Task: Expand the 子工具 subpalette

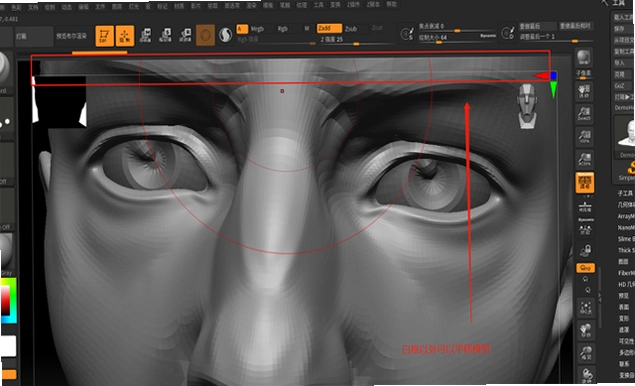Action: click(x=626, y=194)
